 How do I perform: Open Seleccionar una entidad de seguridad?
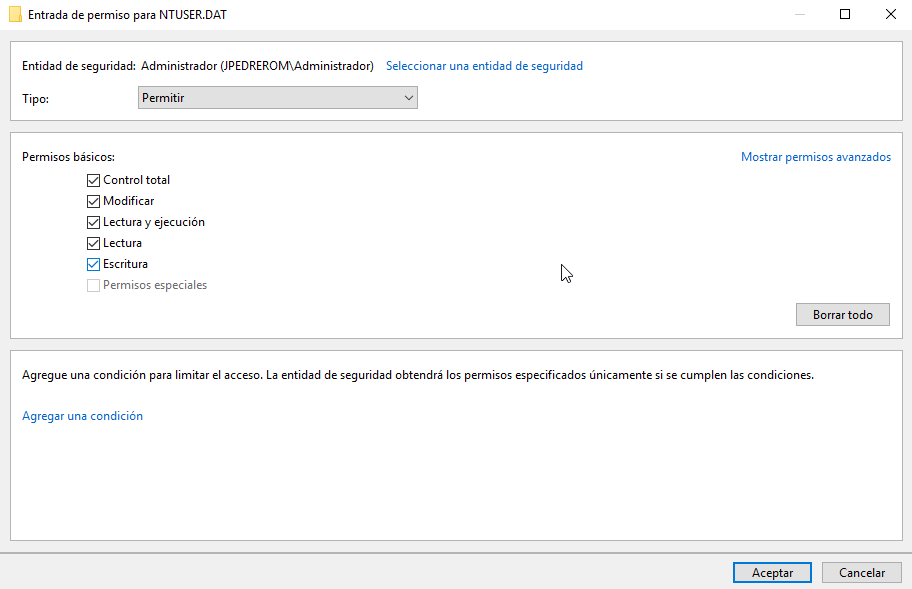(x=484, y=66)
